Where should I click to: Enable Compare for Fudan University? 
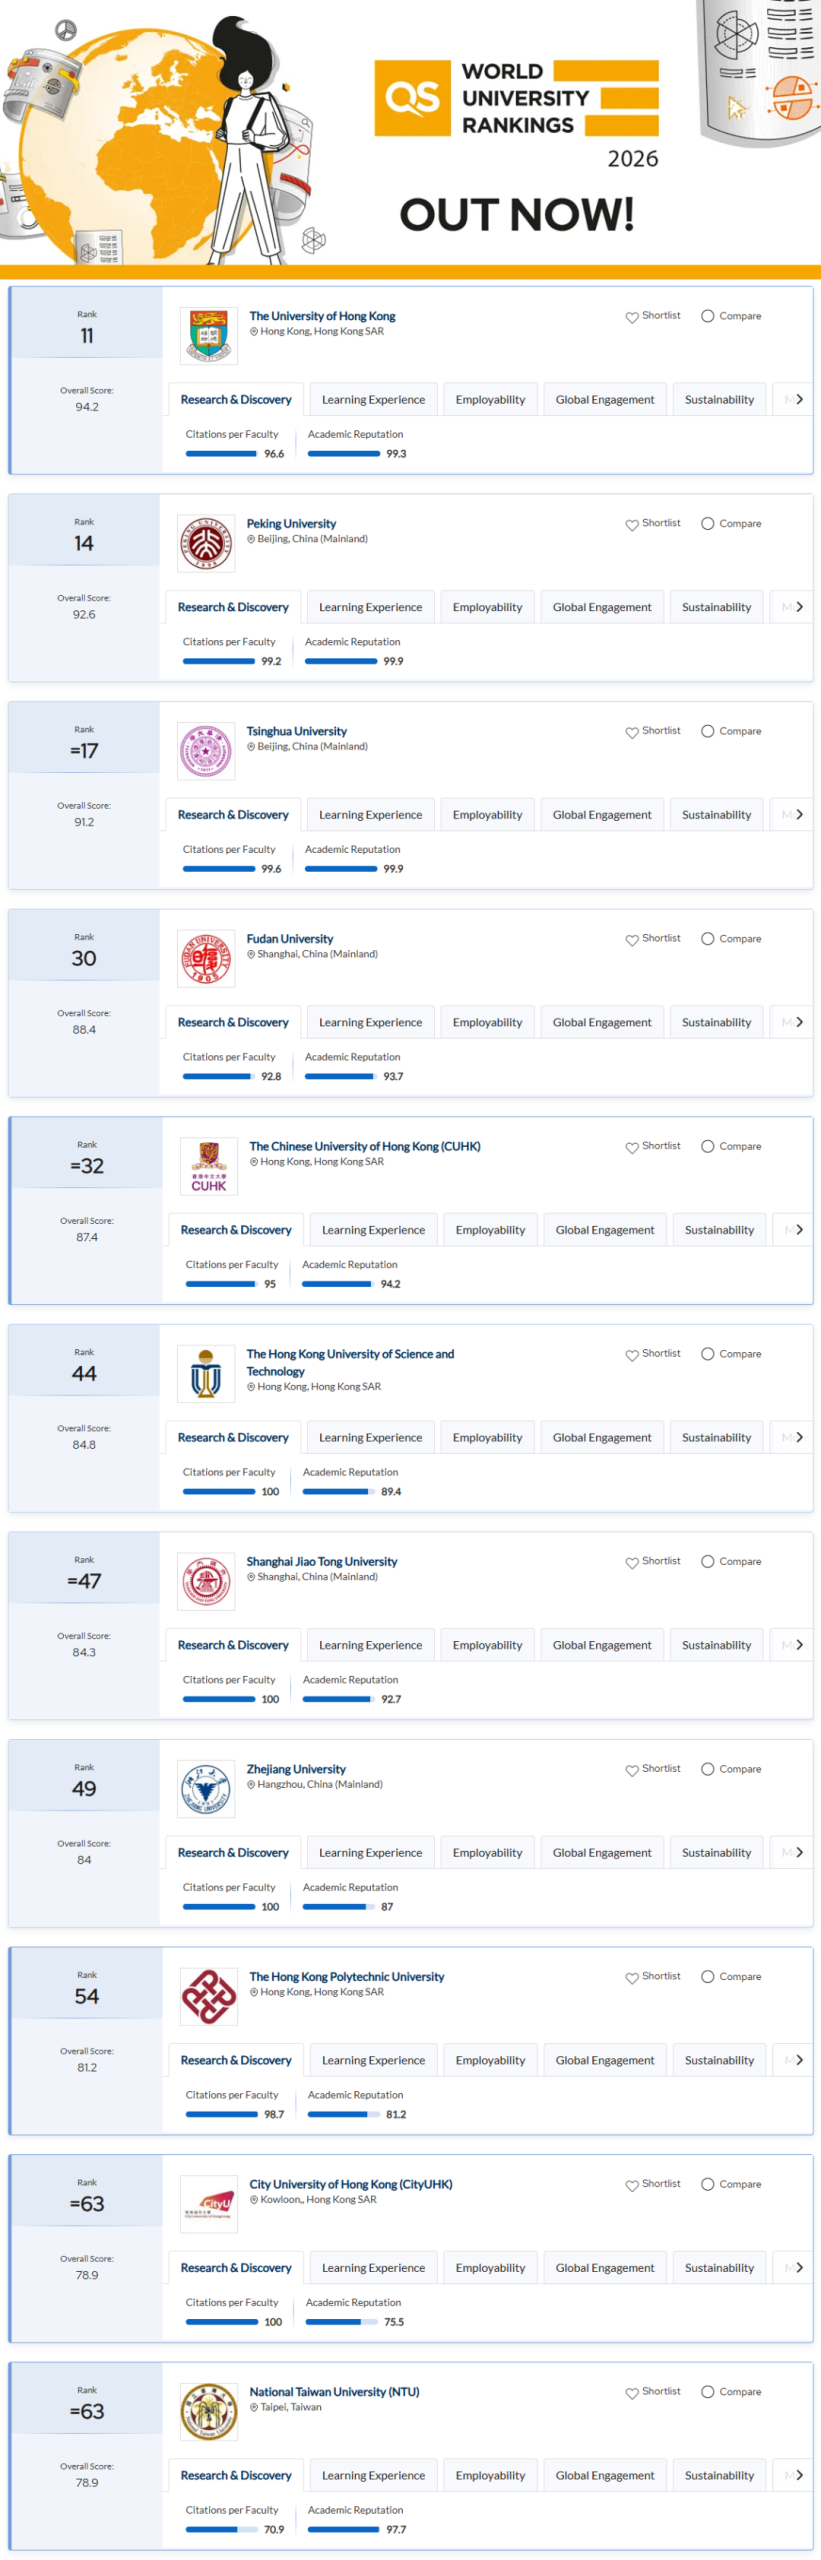(x=731, y=939)
